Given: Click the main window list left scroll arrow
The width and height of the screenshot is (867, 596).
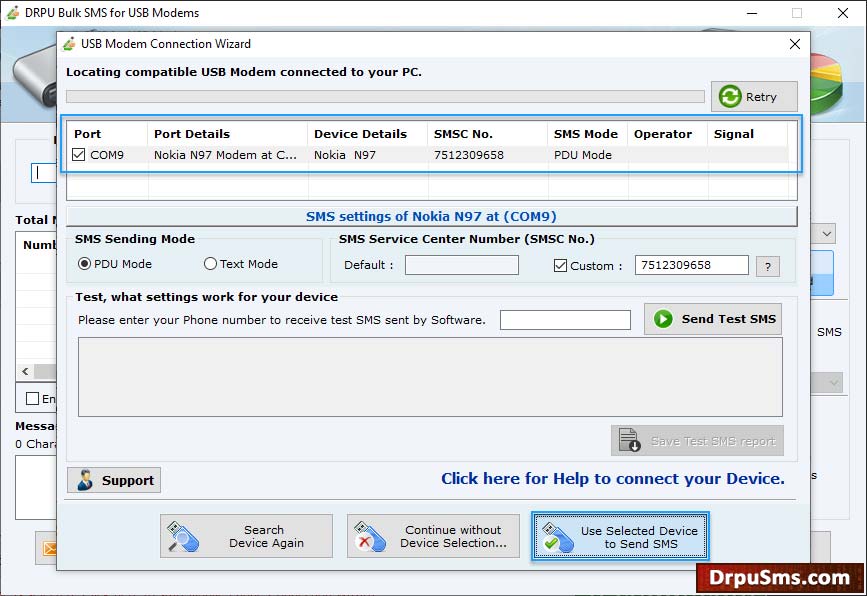Looking at the screenshot, I should [25, 372].
